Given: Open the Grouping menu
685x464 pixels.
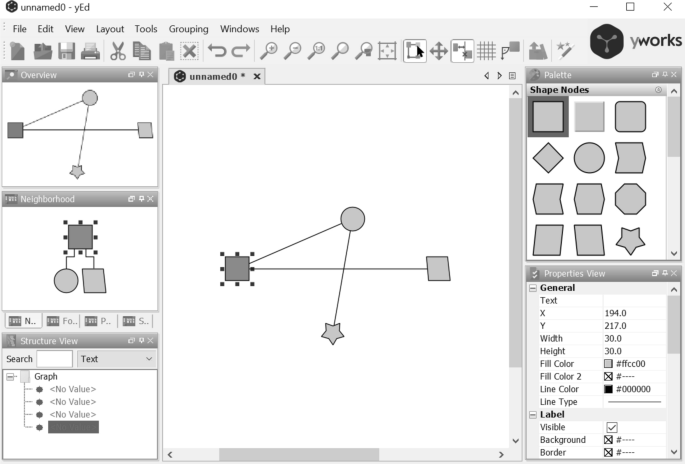Looking at the screenshot, I should (x=188, y=29).
